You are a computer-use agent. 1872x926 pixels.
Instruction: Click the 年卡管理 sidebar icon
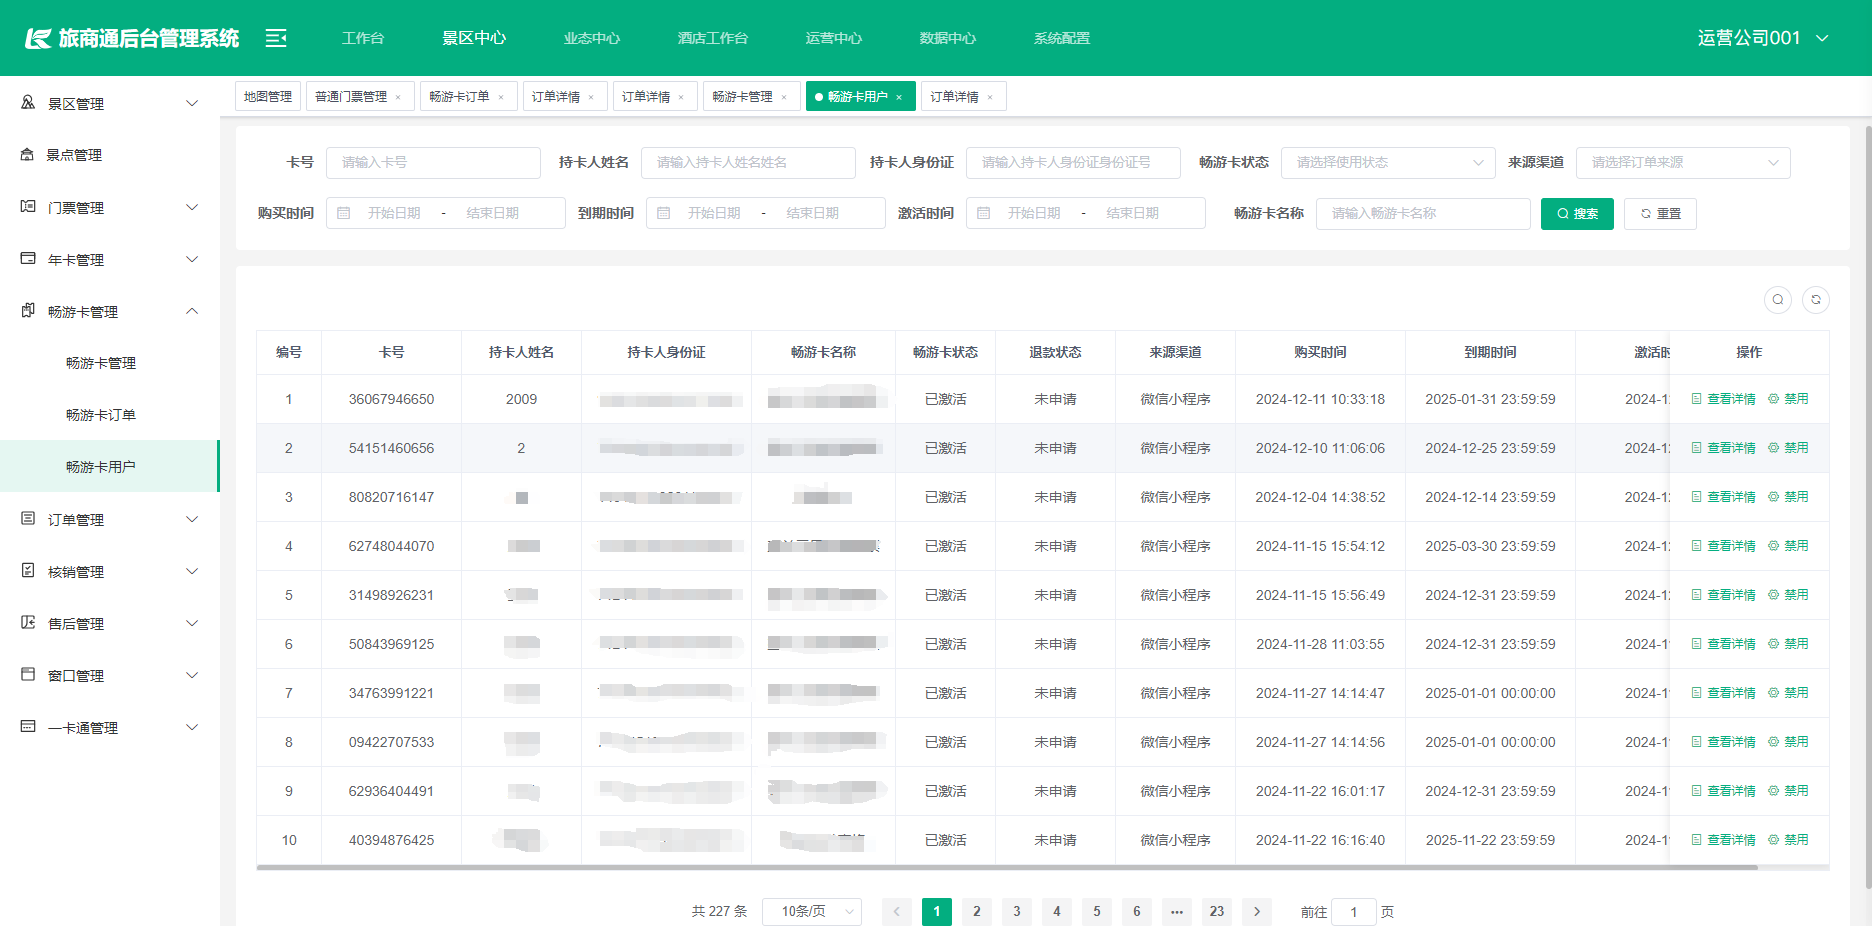(28, 259)
